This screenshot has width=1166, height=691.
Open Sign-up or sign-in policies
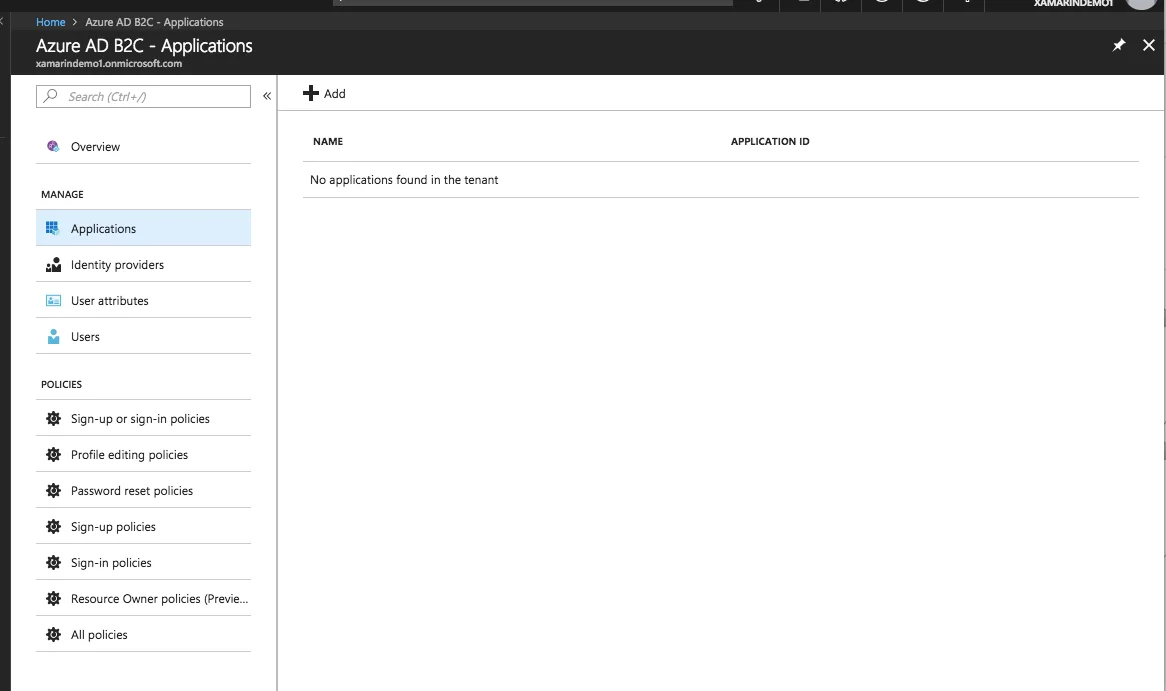[144, 419]
